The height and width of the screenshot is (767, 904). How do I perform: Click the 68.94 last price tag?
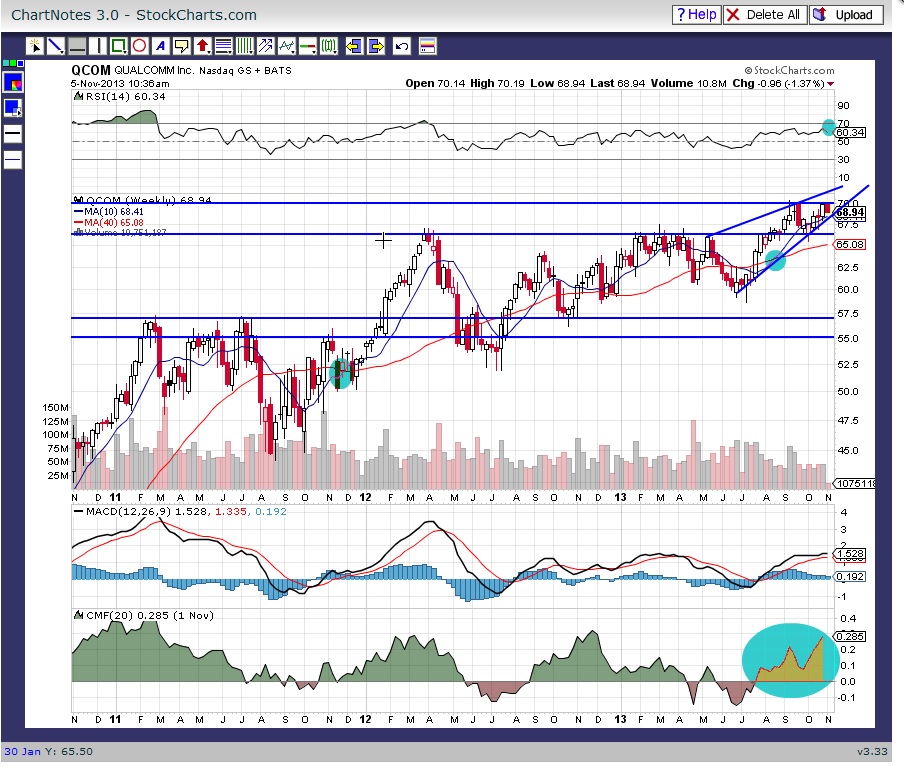(850, 212)
